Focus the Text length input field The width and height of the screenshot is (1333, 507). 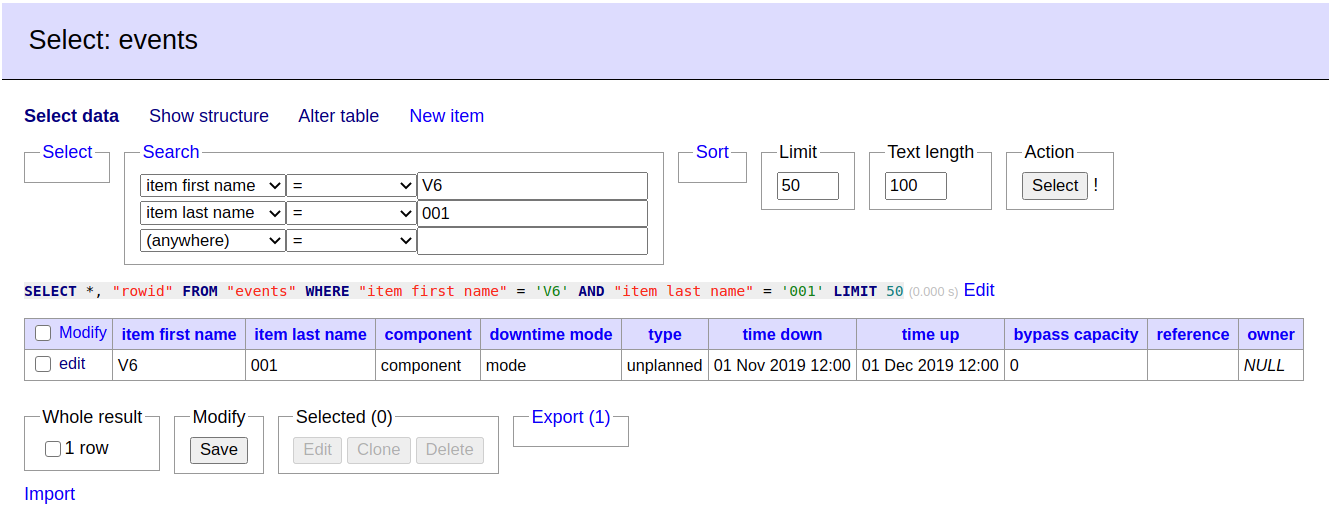pyautogui.click(x=915, y=186)
